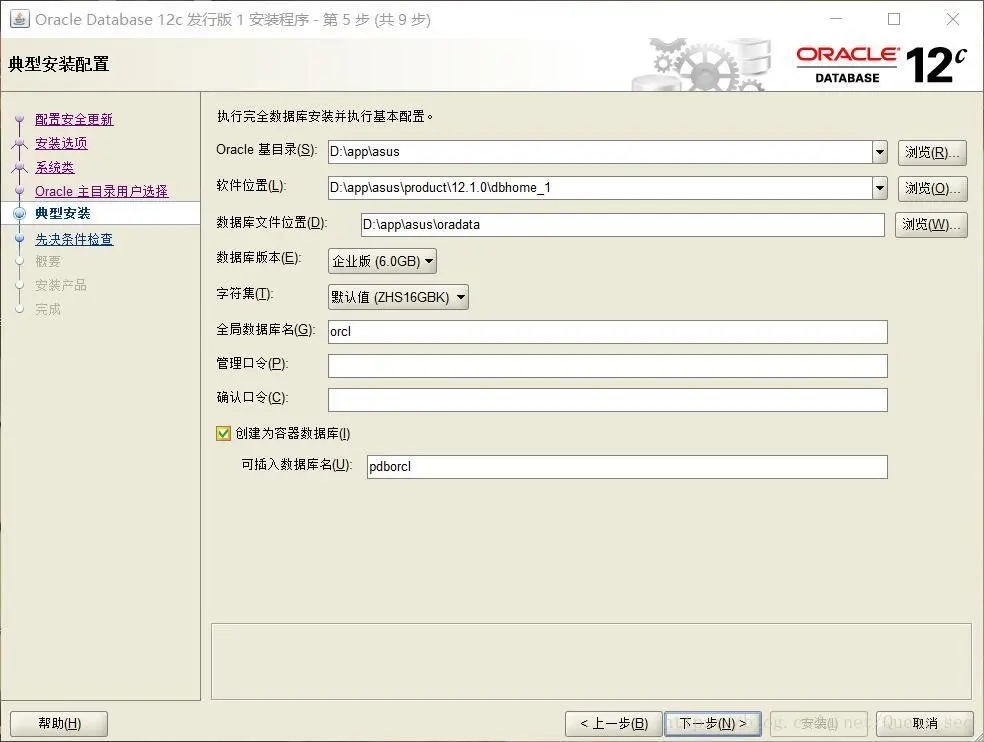Open the Oracle 主目录用户选择 step link
The height and width of the screenshot is (742, 984).
click(x=102, y=191)
